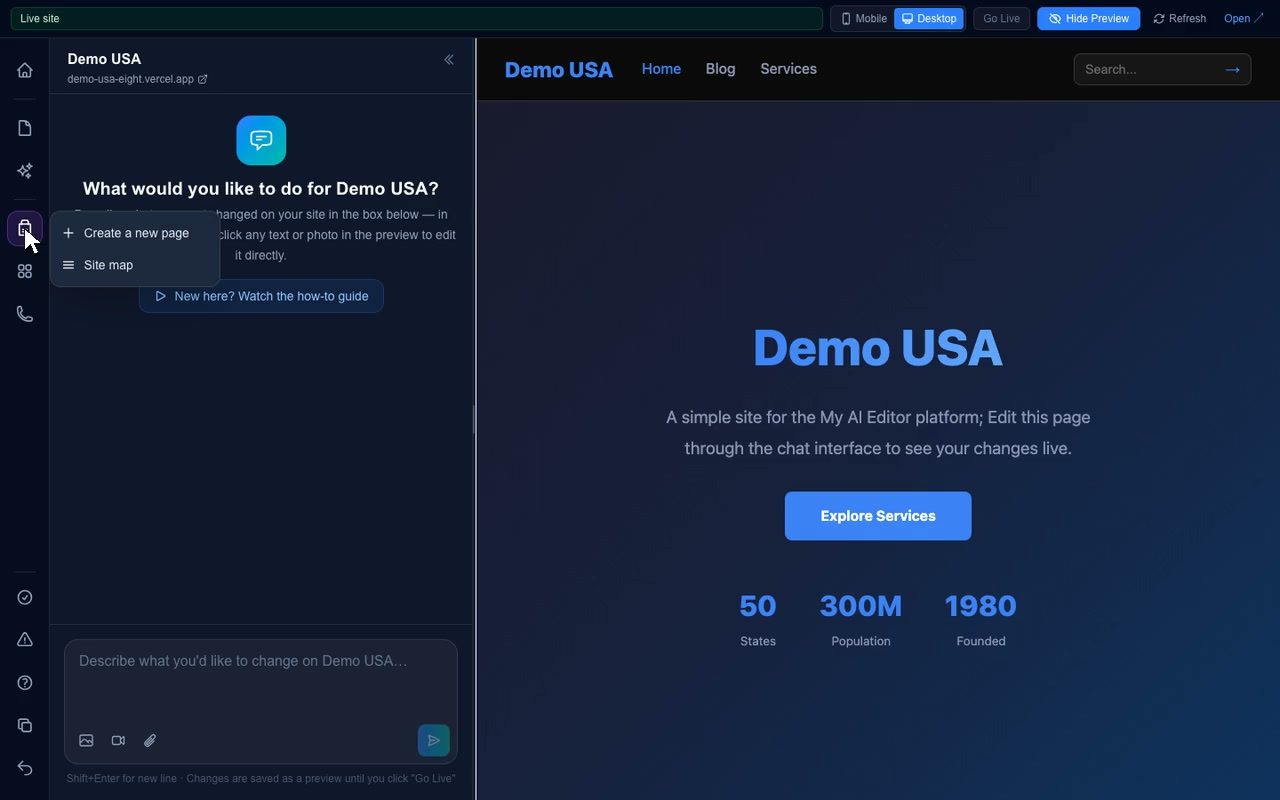Click the large Demo USA hero heading
1280x800 pixels.
[878, 348]
